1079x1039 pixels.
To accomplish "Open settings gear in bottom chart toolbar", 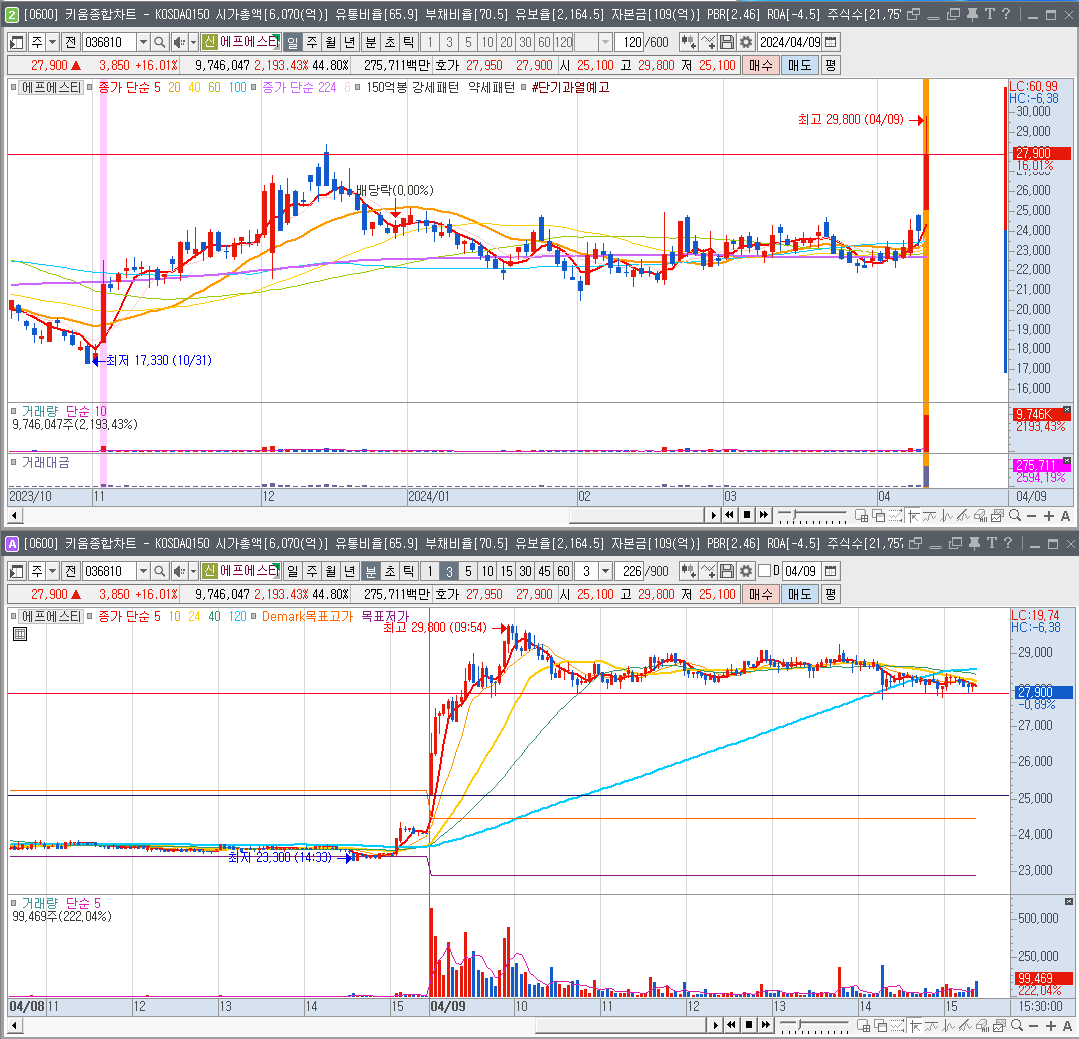I will pos(746,571).
